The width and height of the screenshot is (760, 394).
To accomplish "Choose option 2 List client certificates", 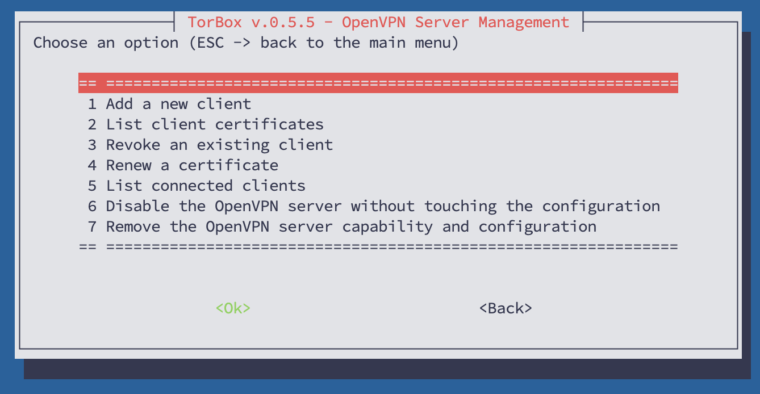I will (206, 124).
